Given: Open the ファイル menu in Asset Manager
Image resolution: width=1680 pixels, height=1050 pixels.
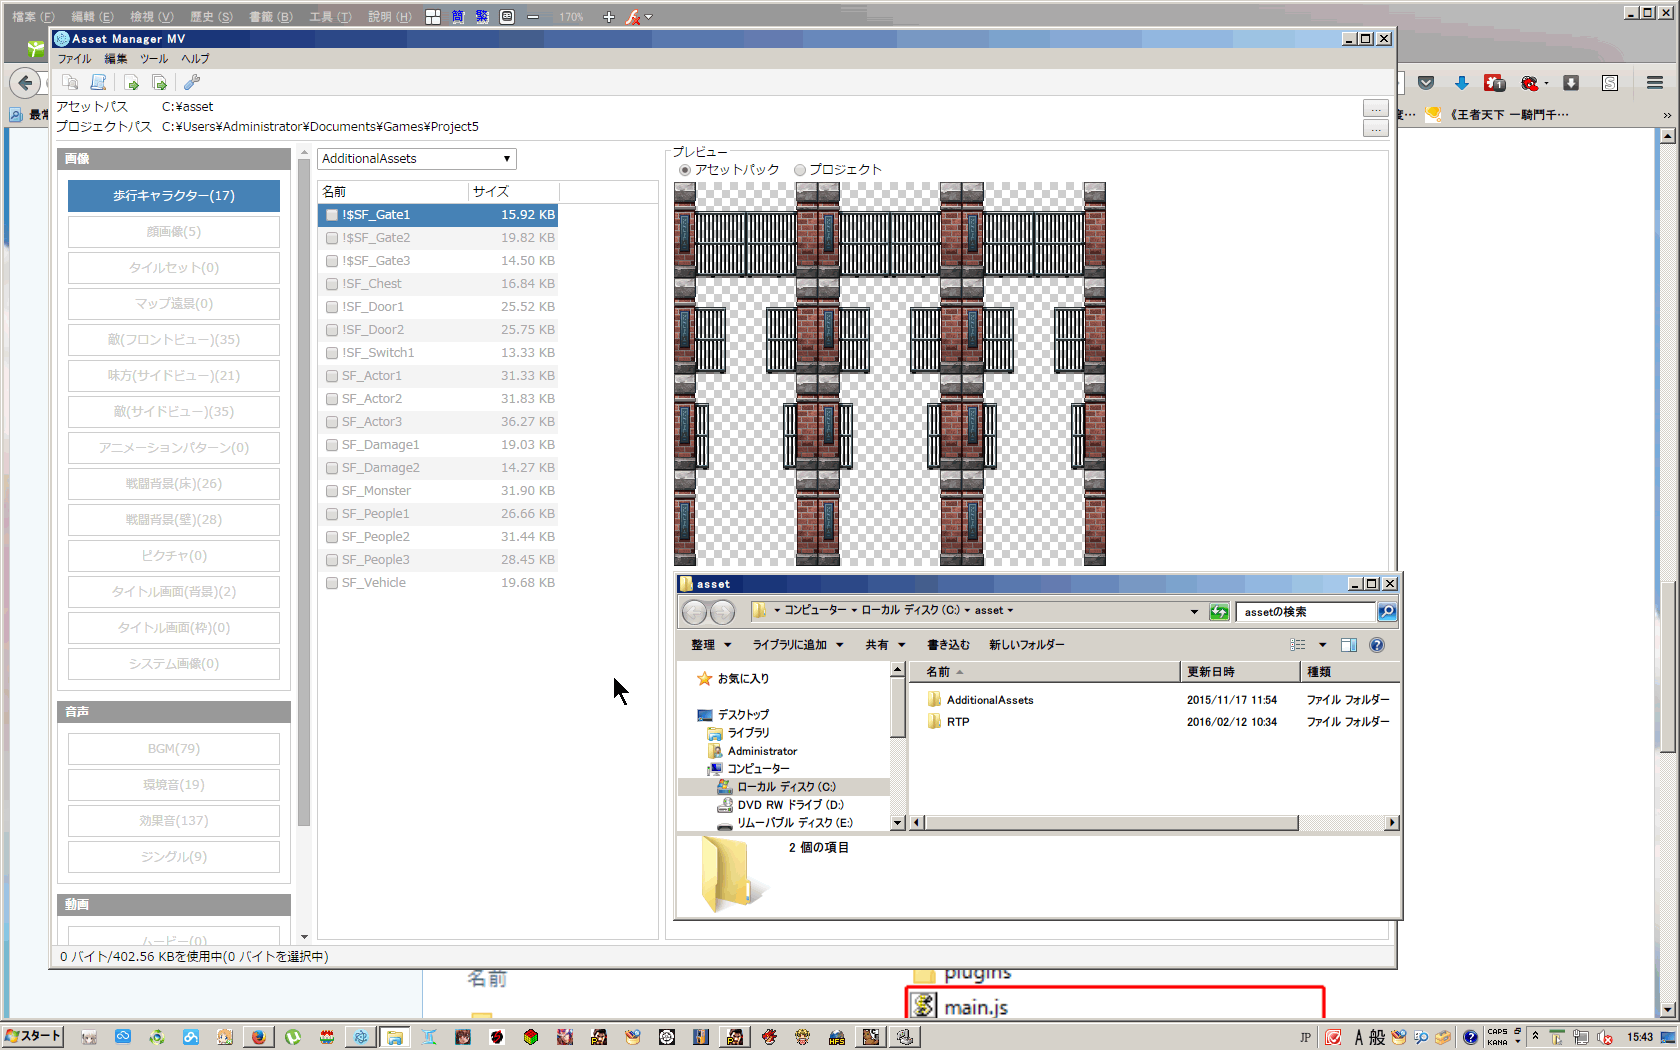Looking at the screenshot, I should click(x=74, y=59).
